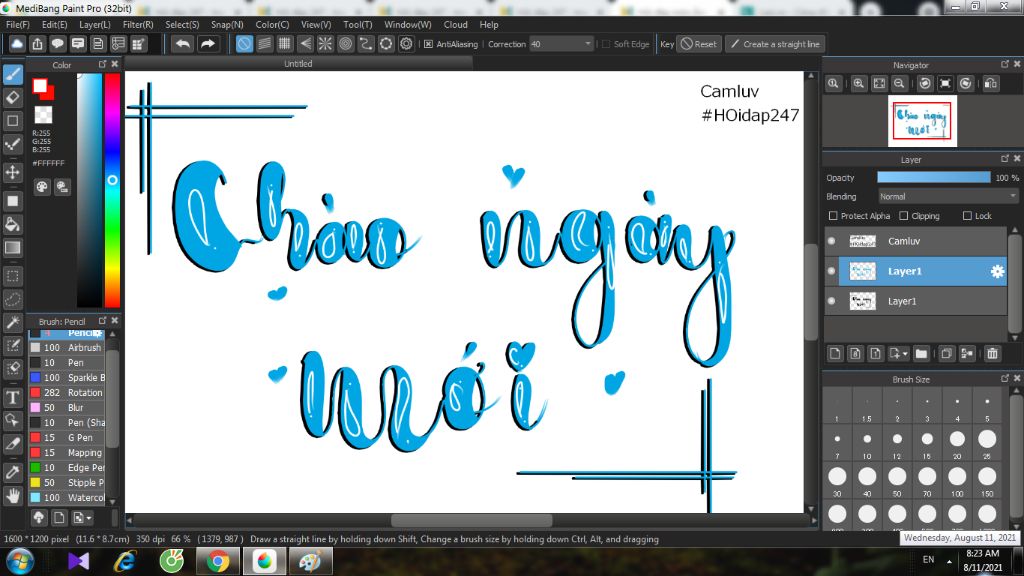The image size is (1024, 576).
Task: Enable parallel lines snap
Action: click(264, 44)
